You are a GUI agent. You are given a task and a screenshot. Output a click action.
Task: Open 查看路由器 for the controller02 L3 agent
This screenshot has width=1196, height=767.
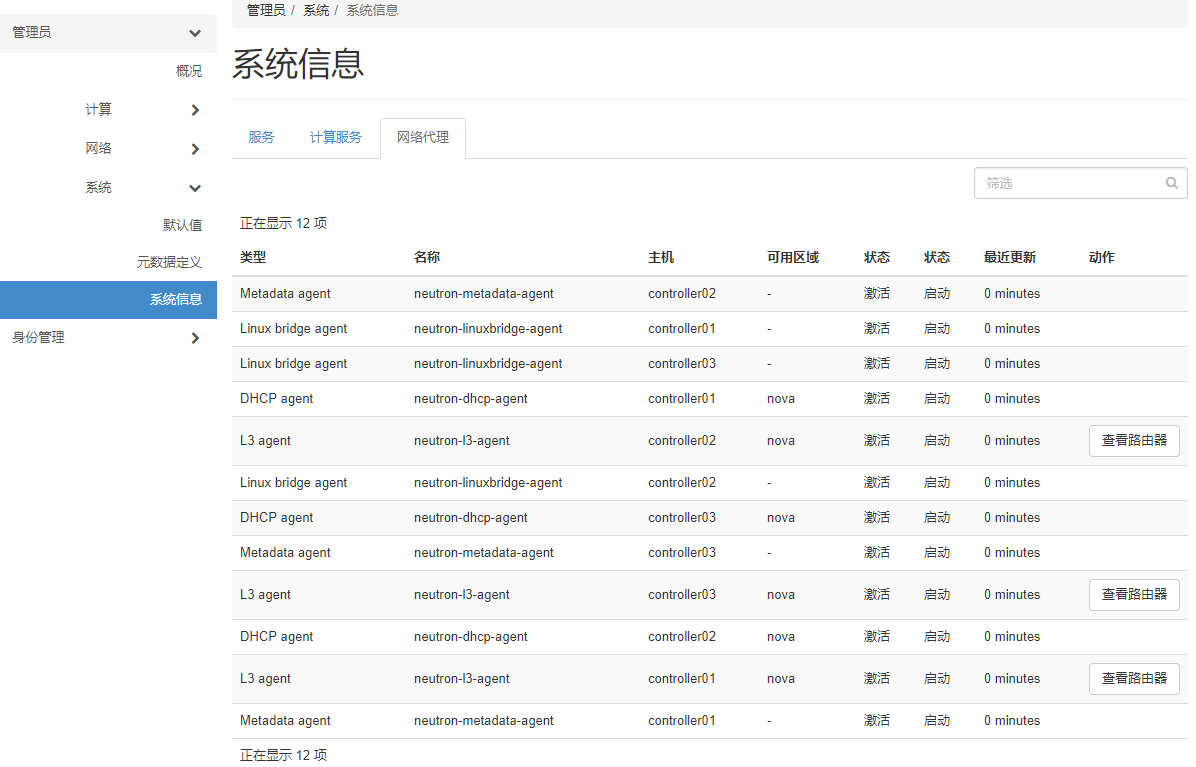click(x=1134, y=440)
